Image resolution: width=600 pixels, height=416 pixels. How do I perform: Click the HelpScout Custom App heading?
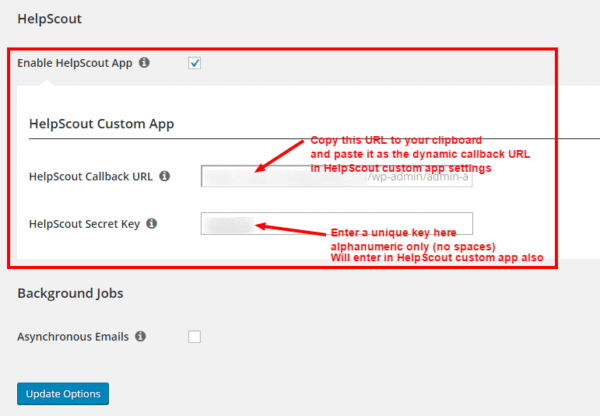(101, 124)
